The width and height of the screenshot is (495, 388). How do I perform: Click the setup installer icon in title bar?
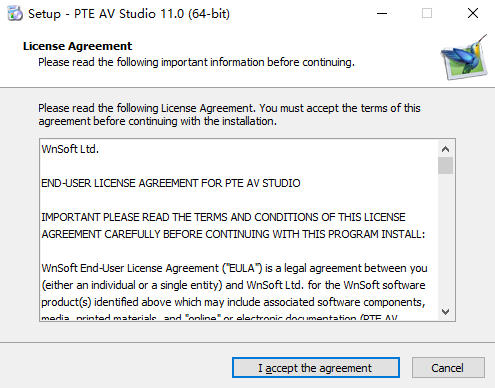tap(15, 13)
